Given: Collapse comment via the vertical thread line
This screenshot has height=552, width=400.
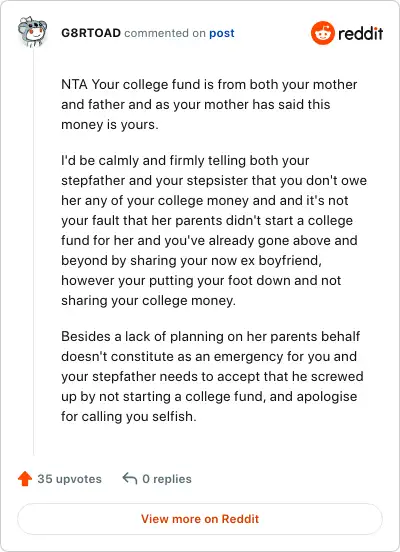Looking at the screenshot, I should pos(33,252).
